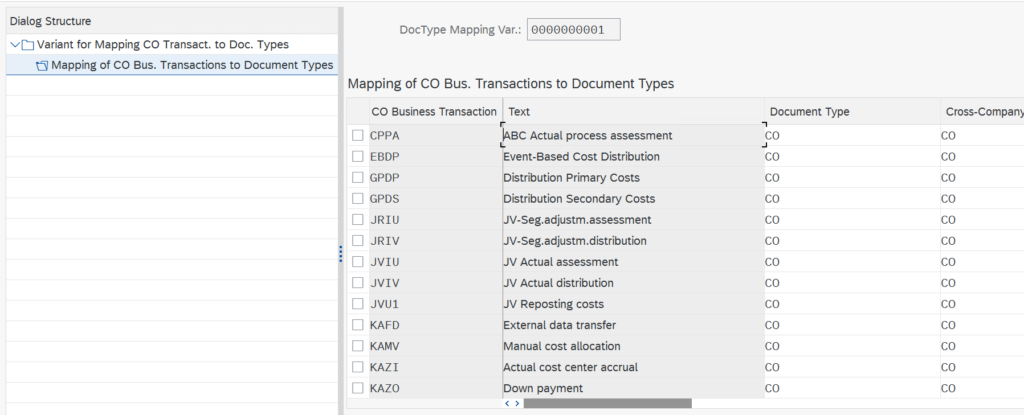Select Mapping of CO Bus. Transactions tree item
This screenshot has width=1024, height=415.
pos(191,66)
